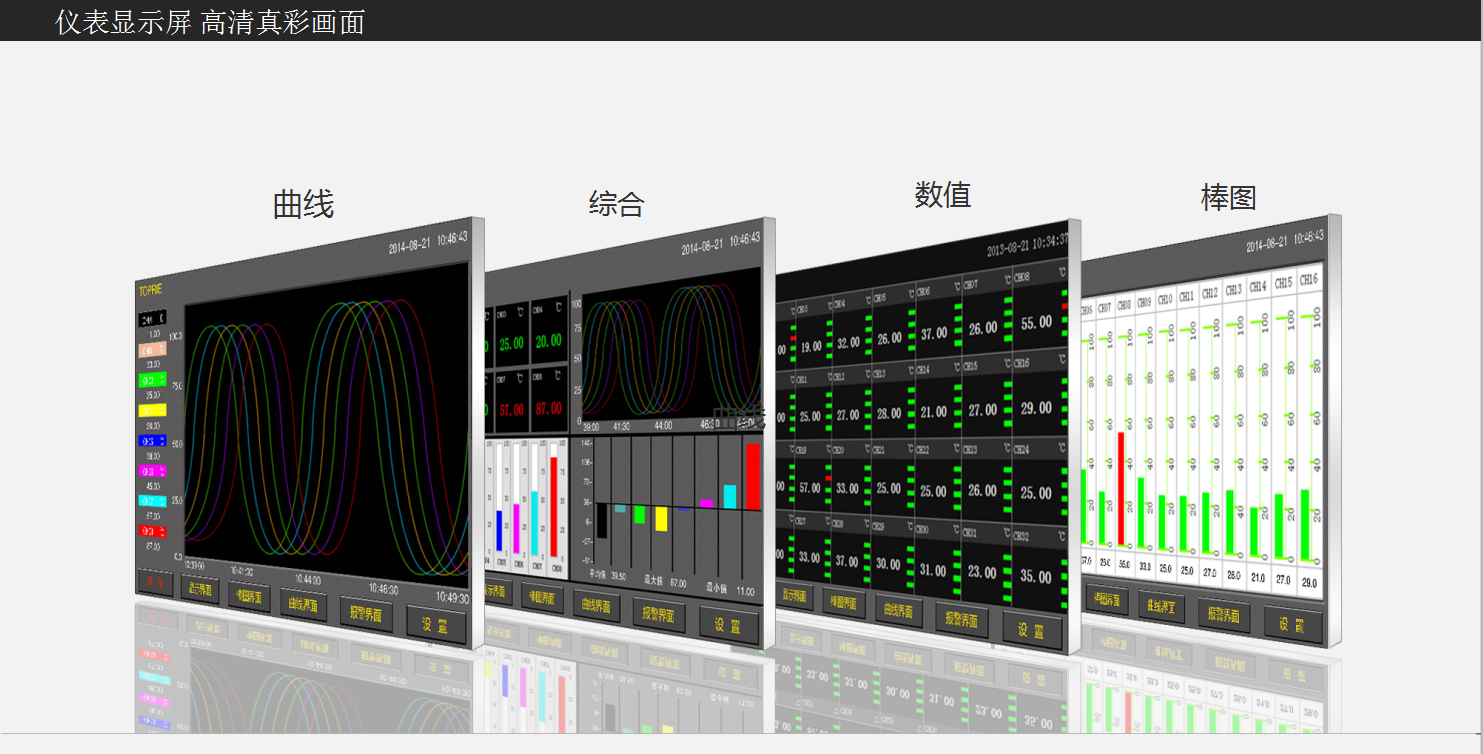Click 棒图界面 button on the 曲线 screen
The height and width of the screenshot is (754, 1483).
(x=248, y=597)
